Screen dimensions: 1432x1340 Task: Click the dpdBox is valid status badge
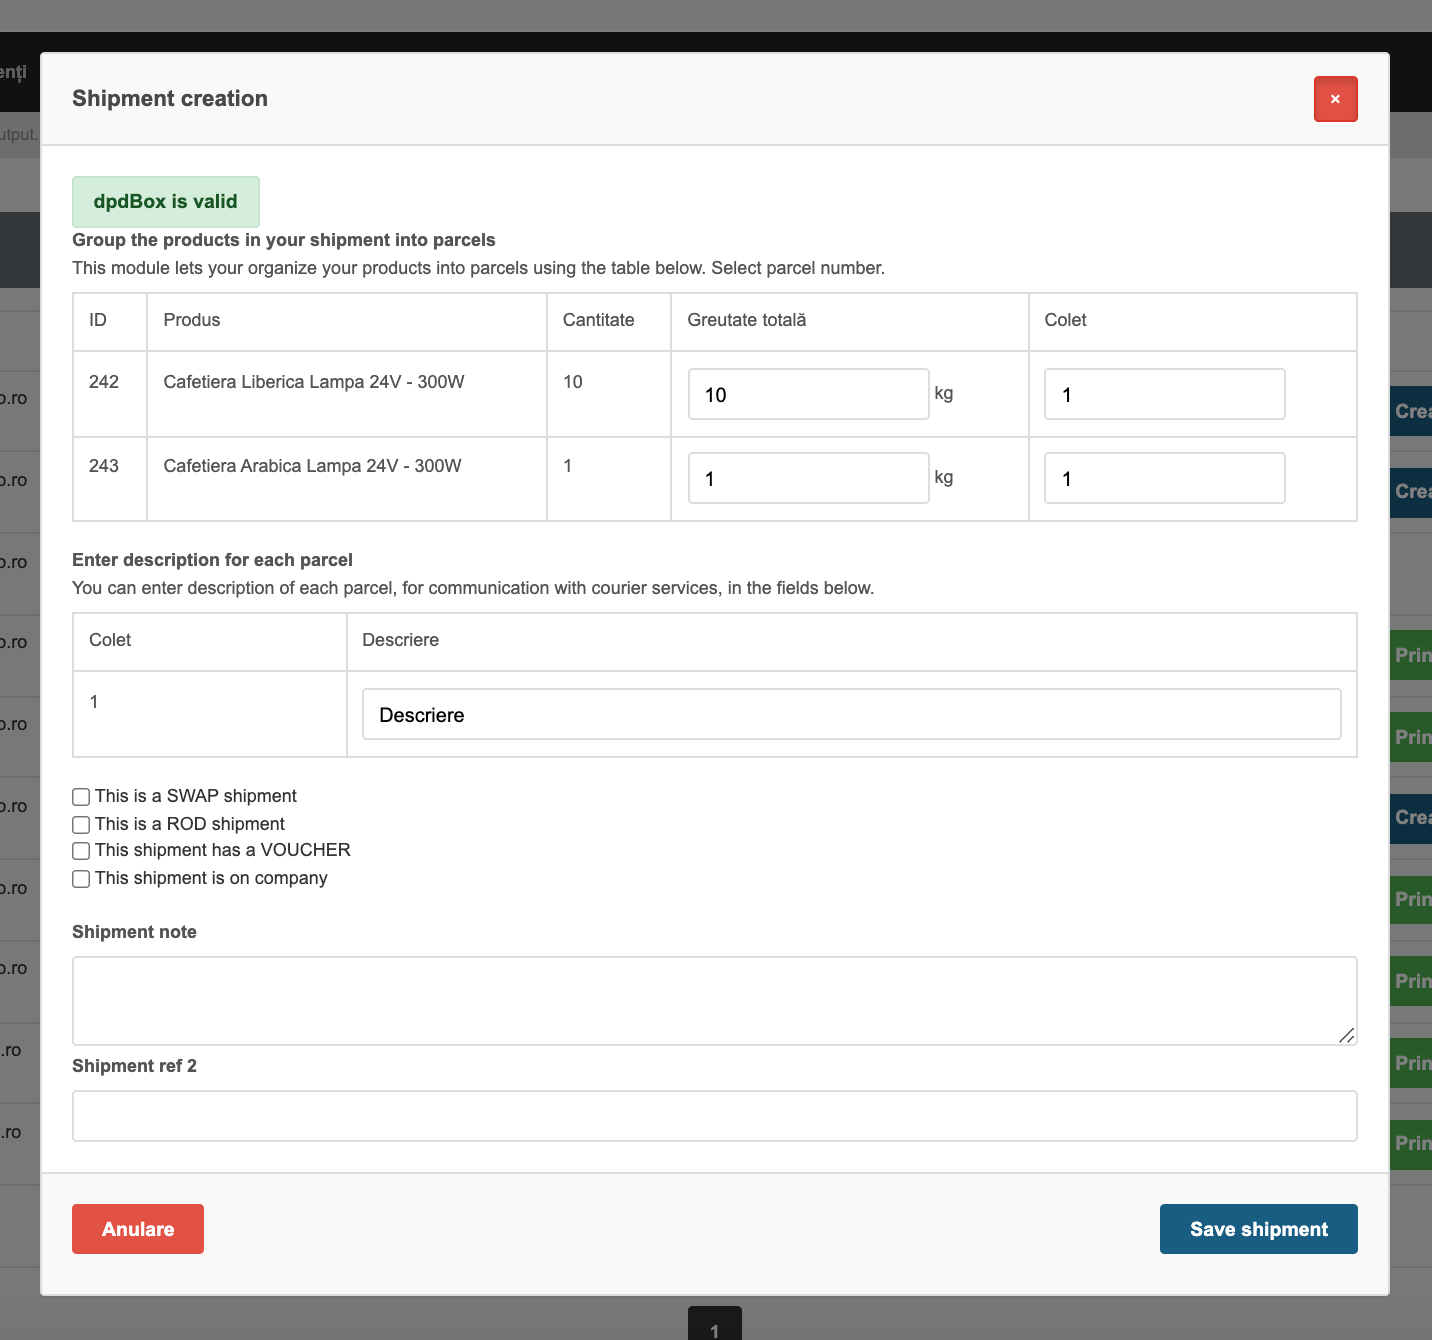(x=166, y=202)
